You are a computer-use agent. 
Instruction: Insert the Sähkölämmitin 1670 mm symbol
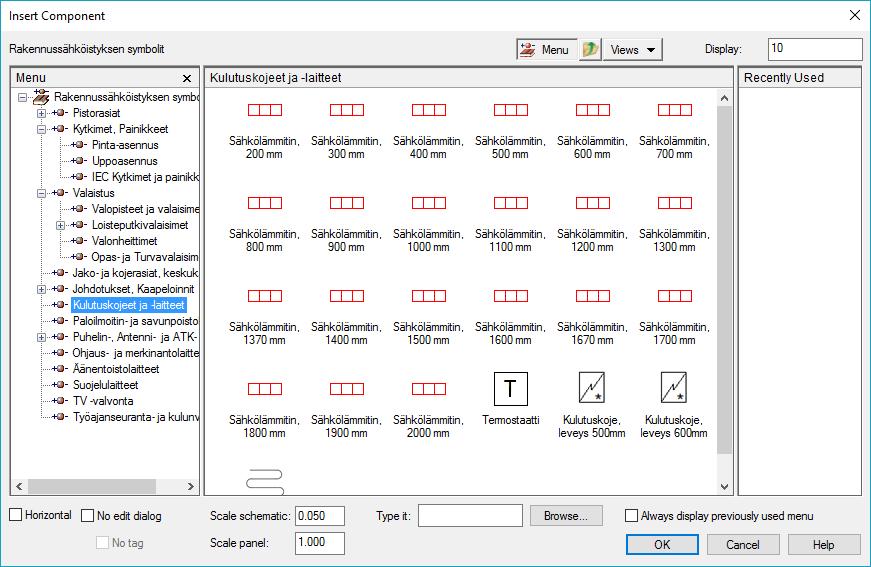593,296
